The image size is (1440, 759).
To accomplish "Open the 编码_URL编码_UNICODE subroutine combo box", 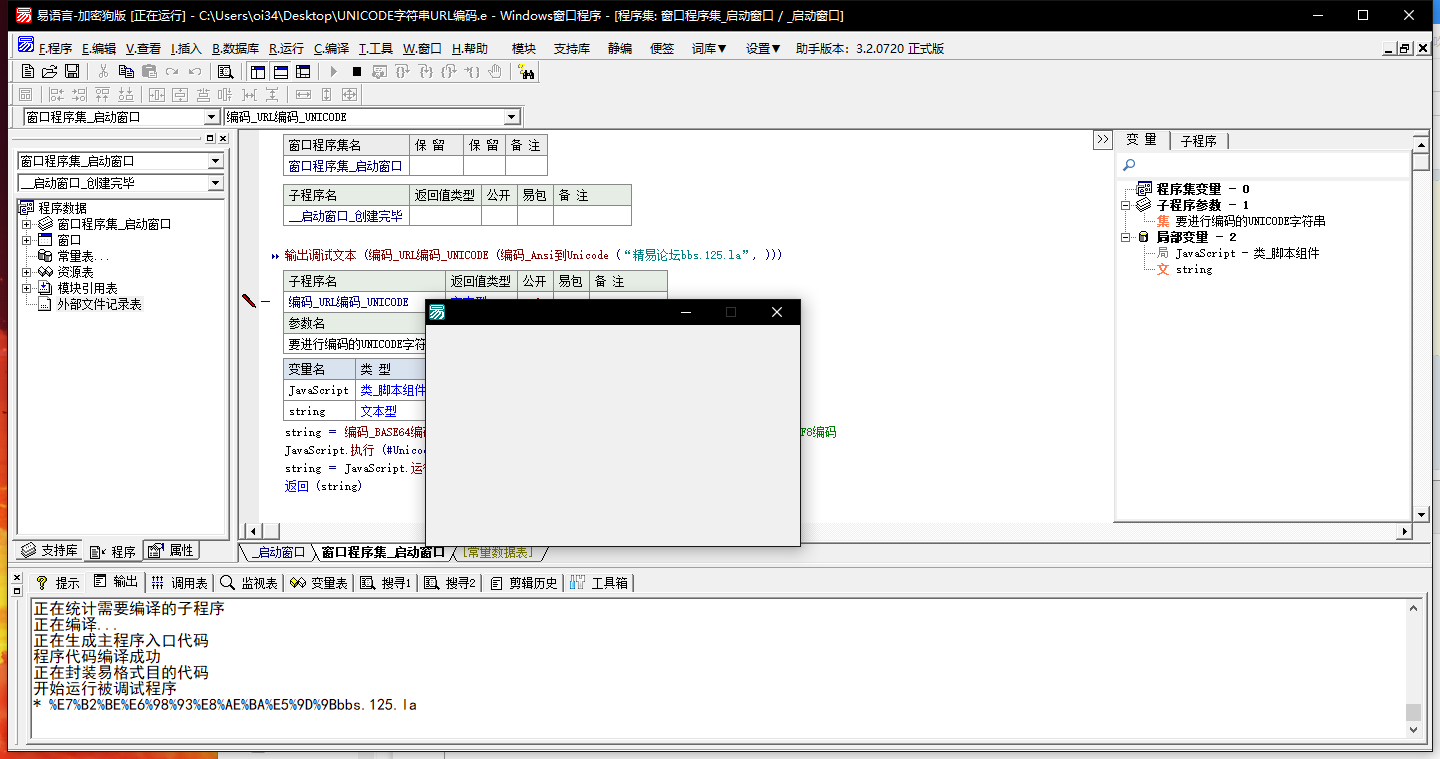I will click(512, 117).
